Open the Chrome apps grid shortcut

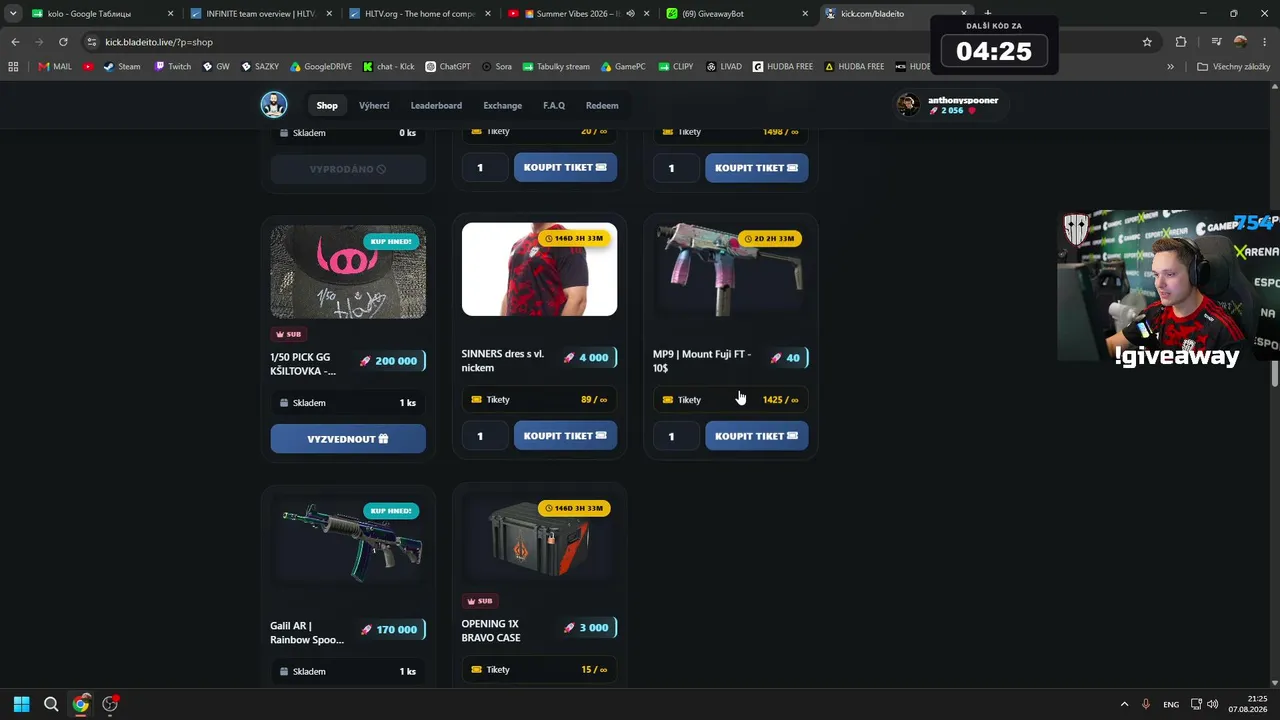point(13,67)
